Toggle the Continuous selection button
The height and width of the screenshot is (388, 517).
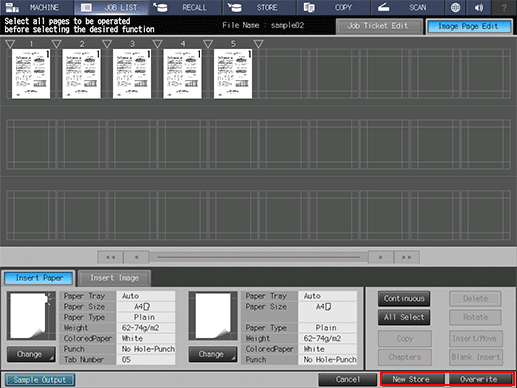404,298
